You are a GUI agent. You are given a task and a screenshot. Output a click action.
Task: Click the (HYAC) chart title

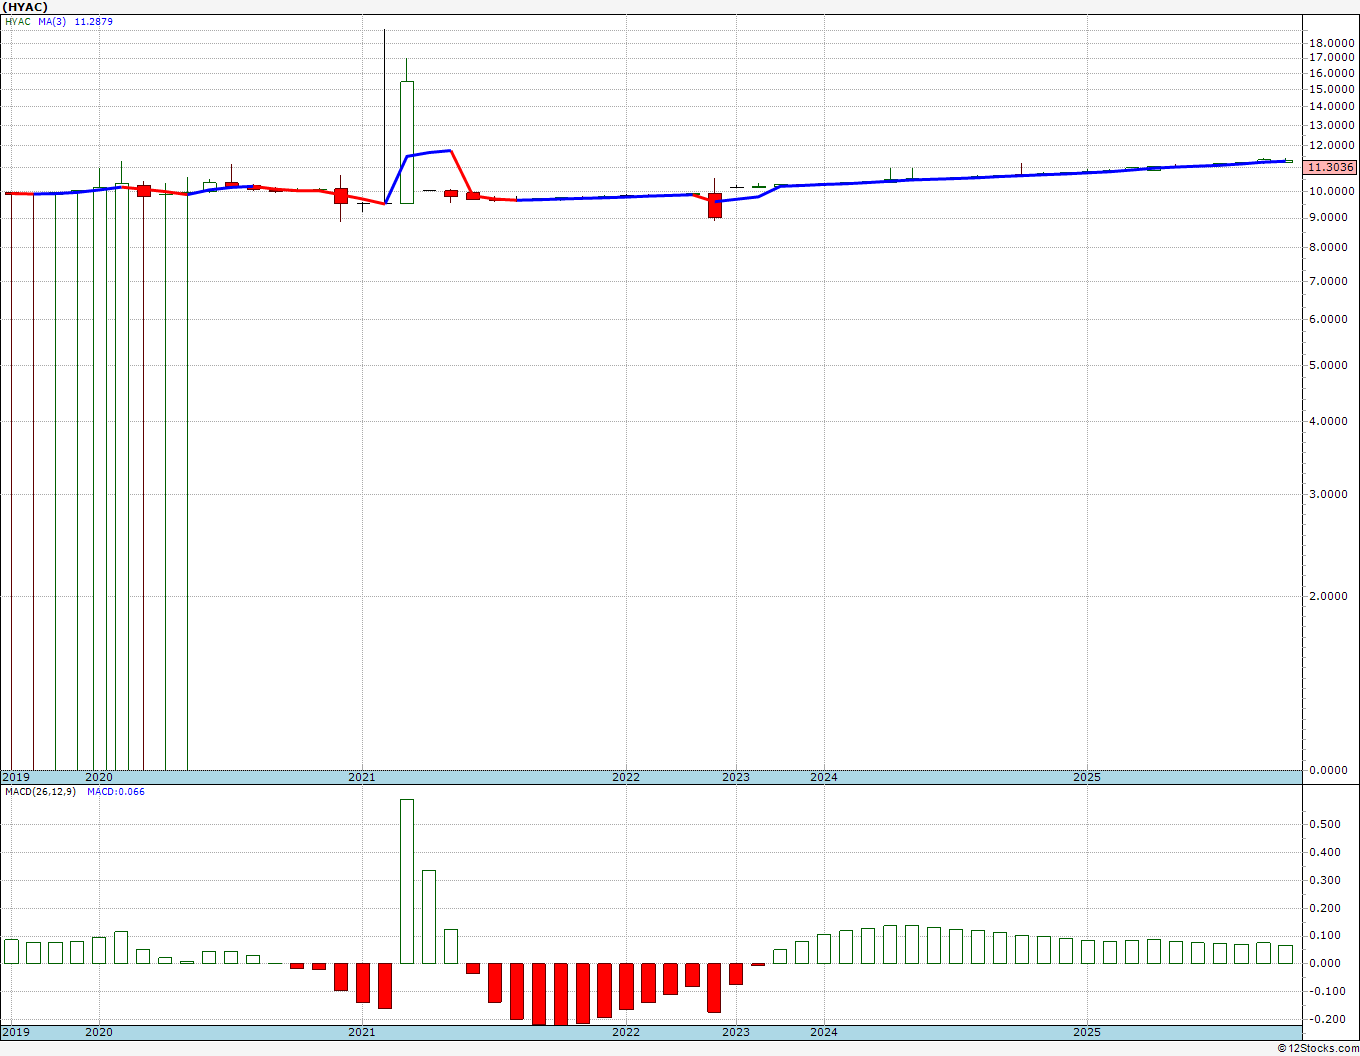[25, 7]
